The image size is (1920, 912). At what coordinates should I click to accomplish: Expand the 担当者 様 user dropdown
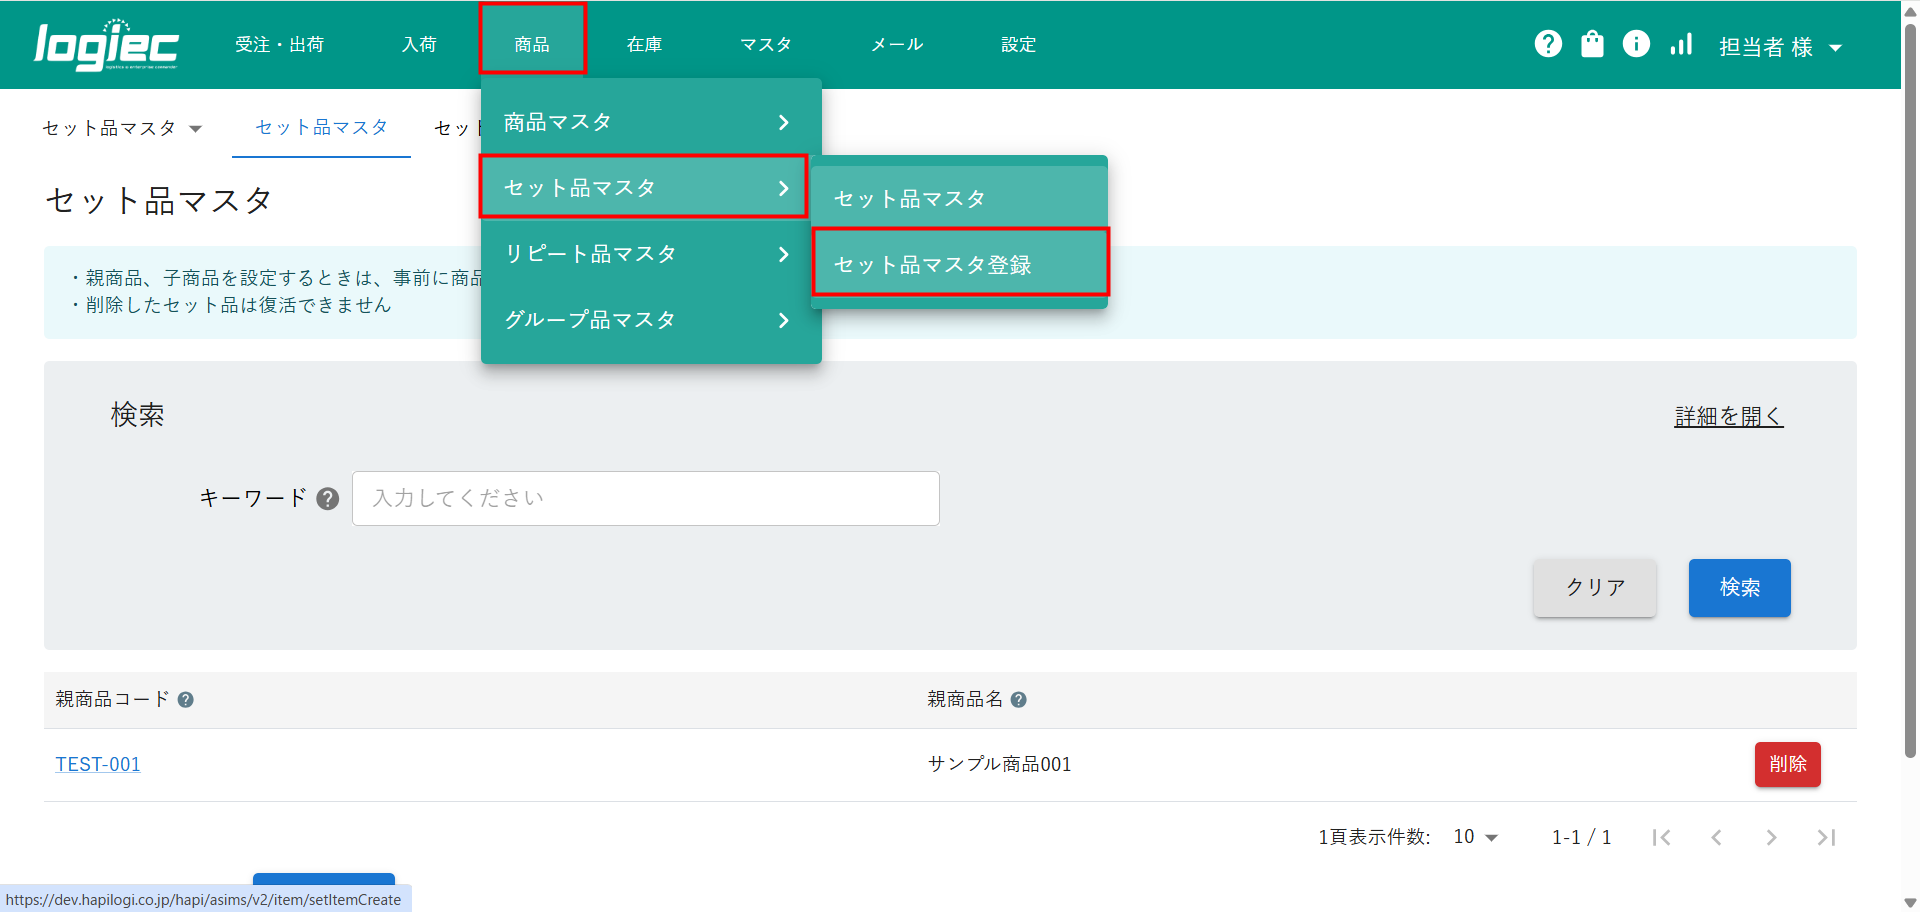click(x=1780, y=47)
